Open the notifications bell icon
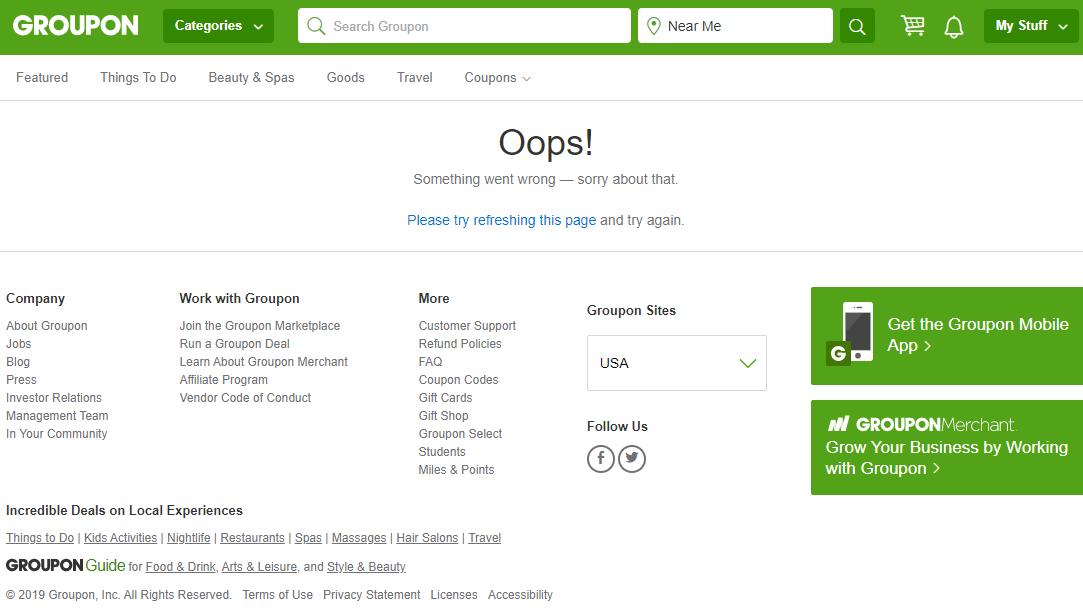The width and height of the screenshot is (1083, 616). 954,27
